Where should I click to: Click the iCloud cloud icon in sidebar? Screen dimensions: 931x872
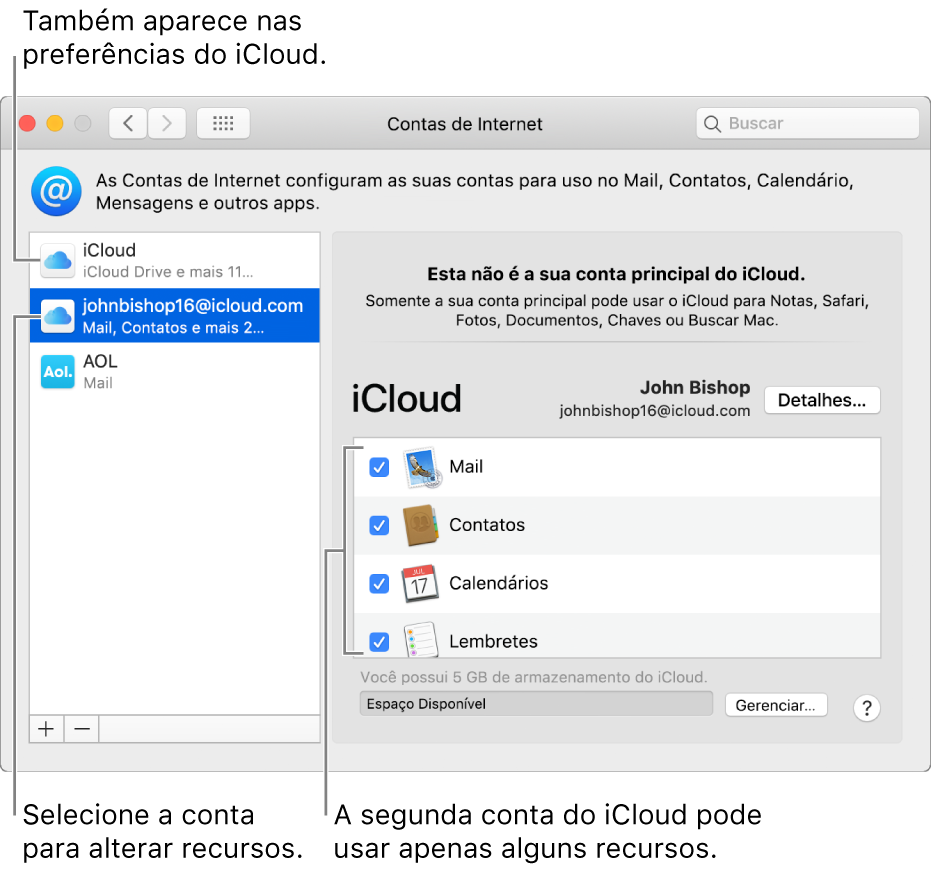coord(57,258)
